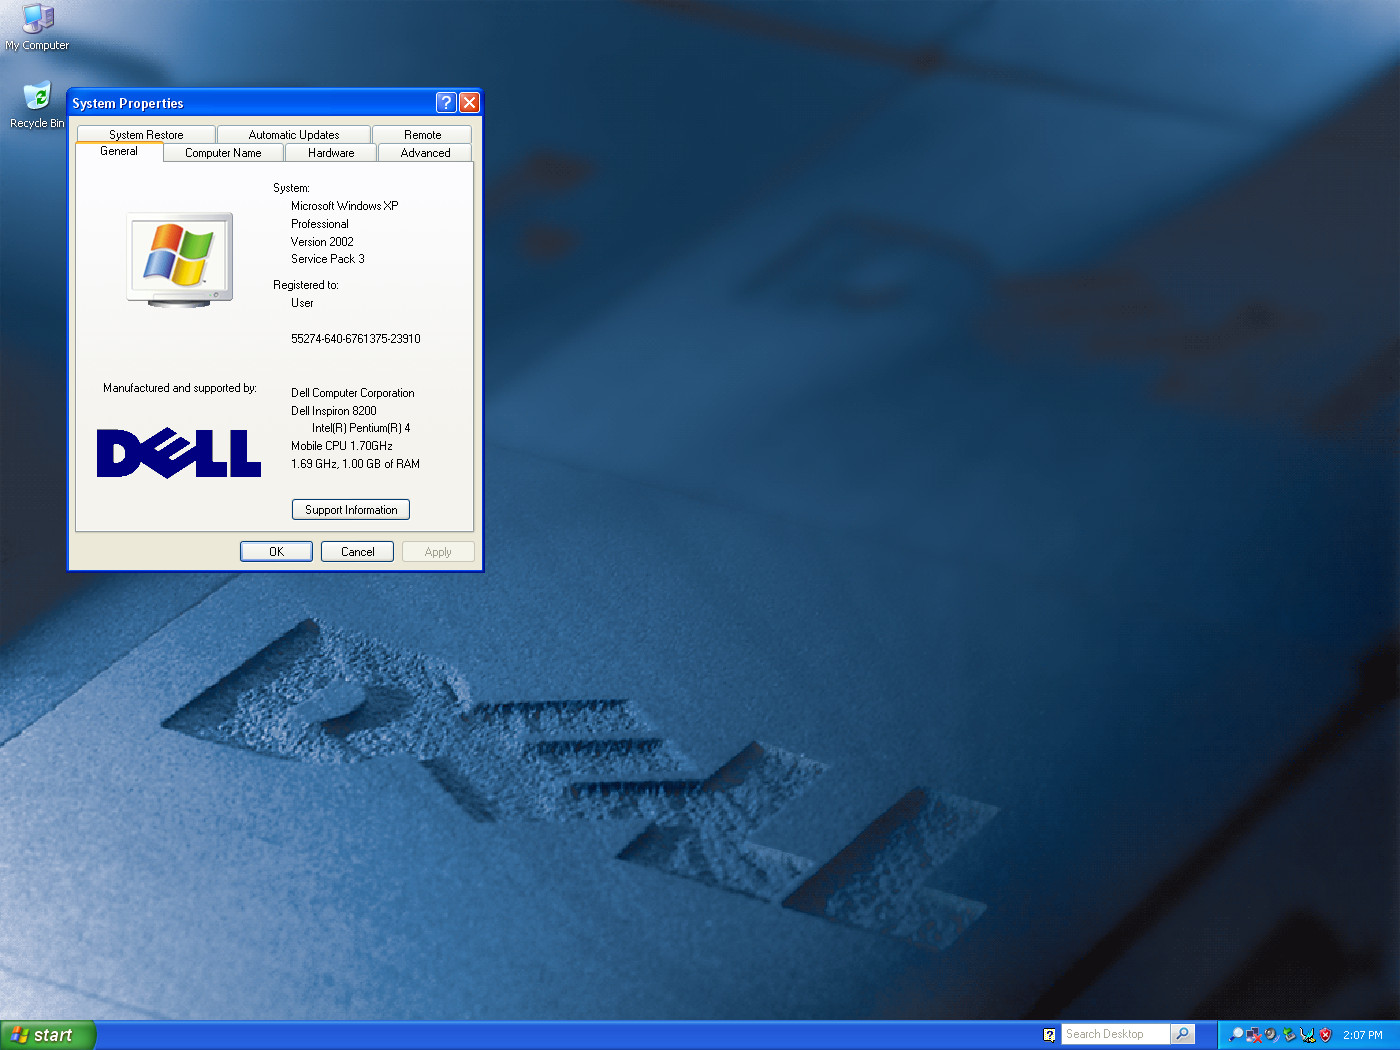Switch to the Remote tab

coord(422,134)
